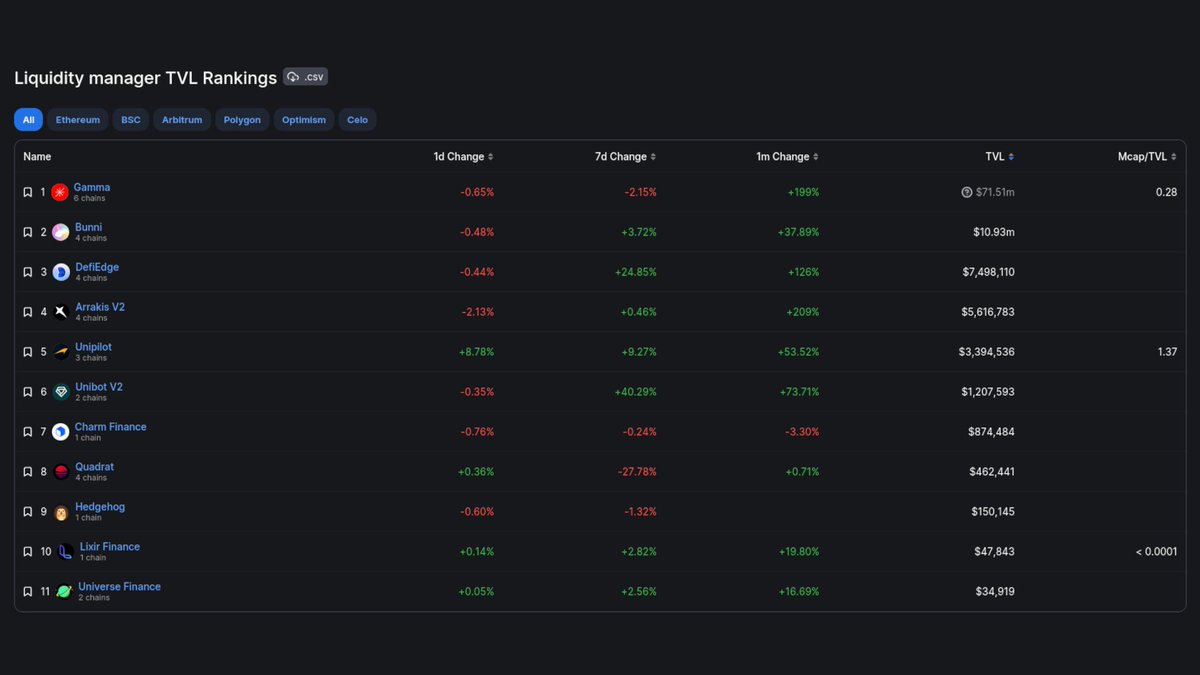Screen dimensions: 1200x675
Task: Open Unibot V2 link
Action: pyautogui.click(x=99, y=387)
